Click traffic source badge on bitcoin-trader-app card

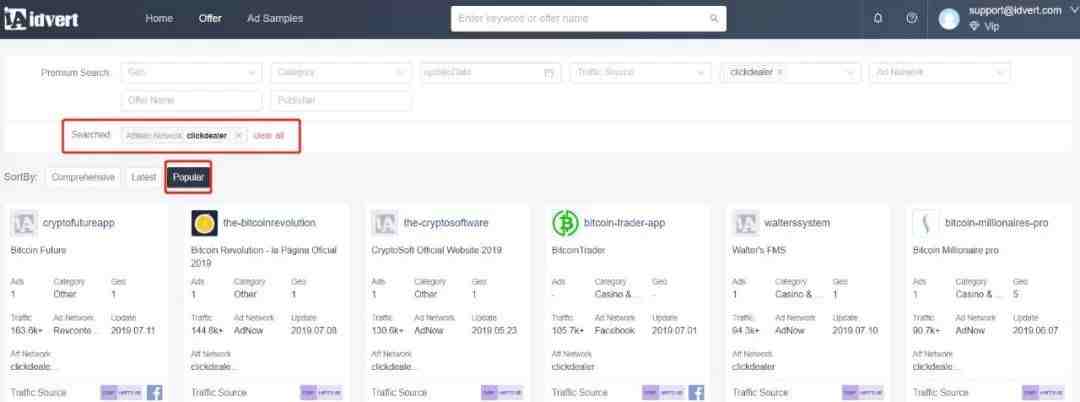[663, 392]
